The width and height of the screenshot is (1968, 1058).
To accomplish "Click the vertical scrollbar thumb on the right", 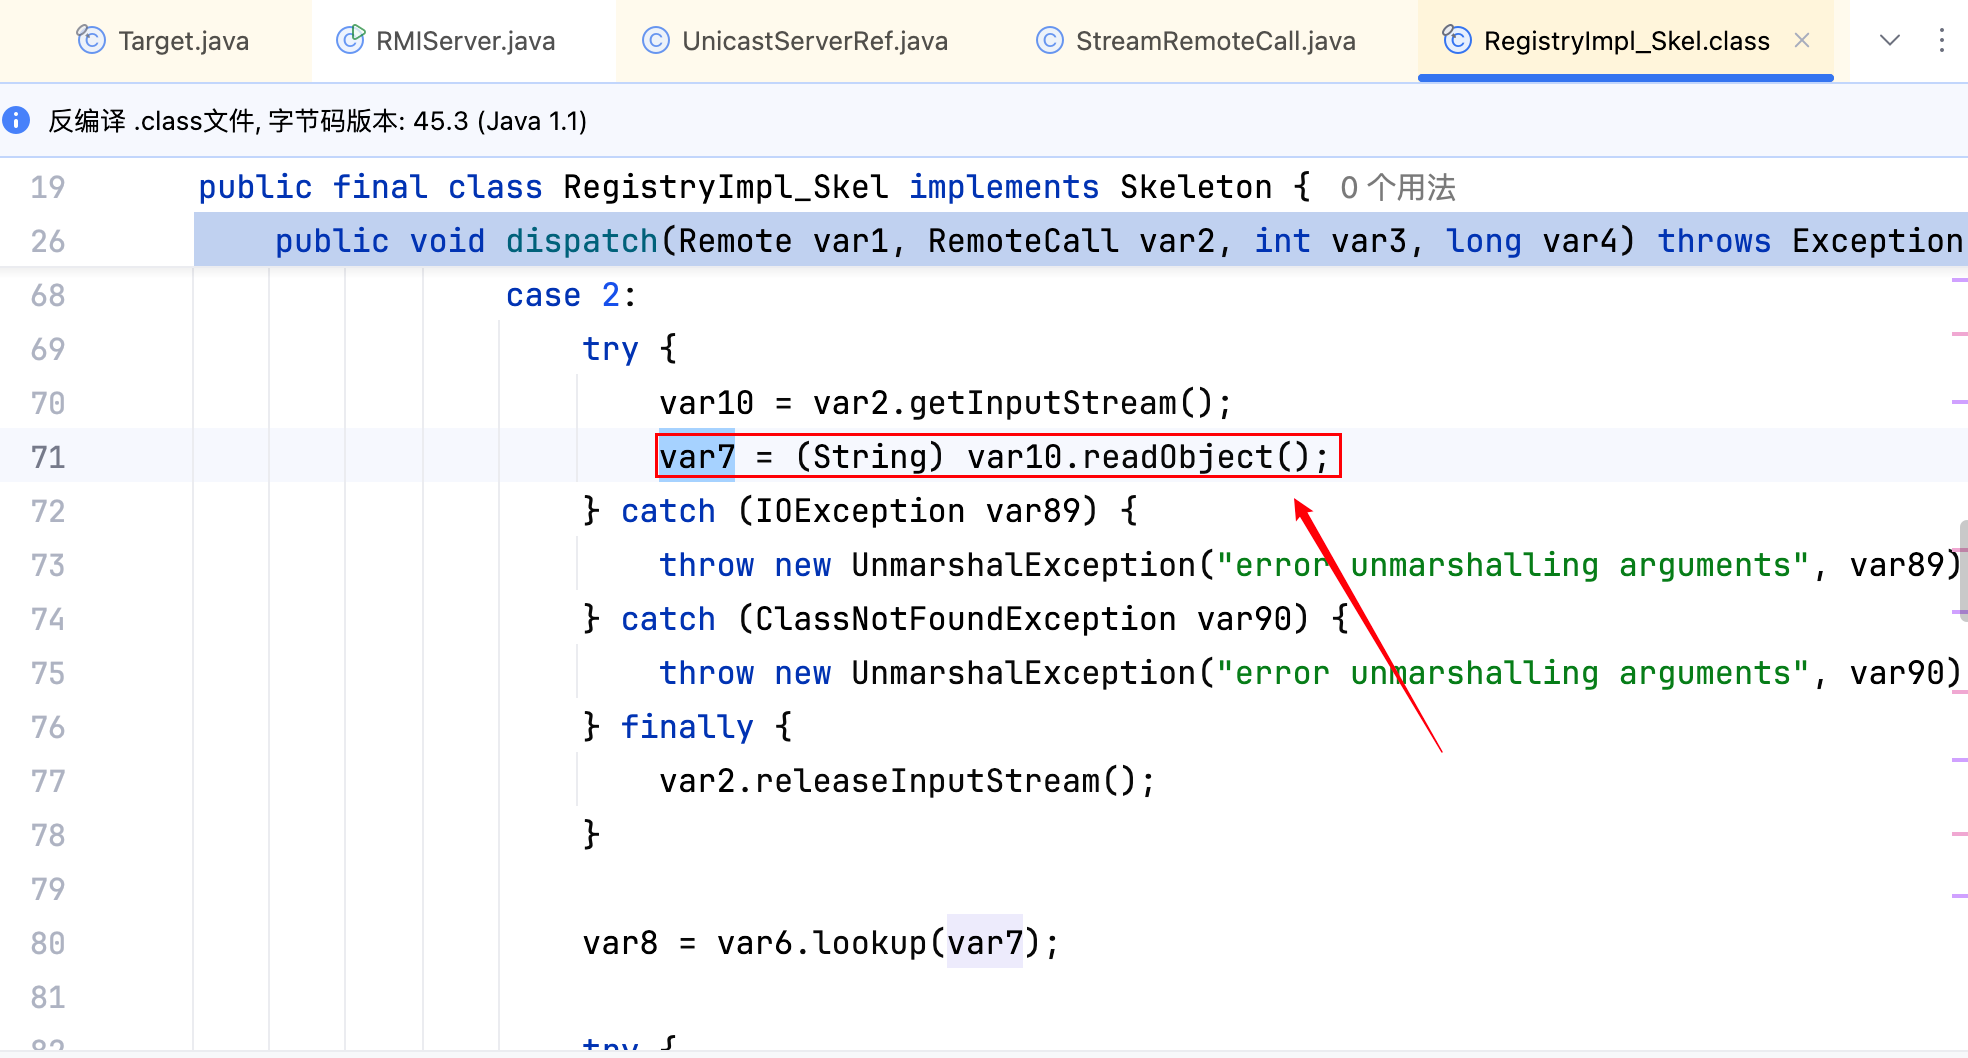I will click(1962, 570).
